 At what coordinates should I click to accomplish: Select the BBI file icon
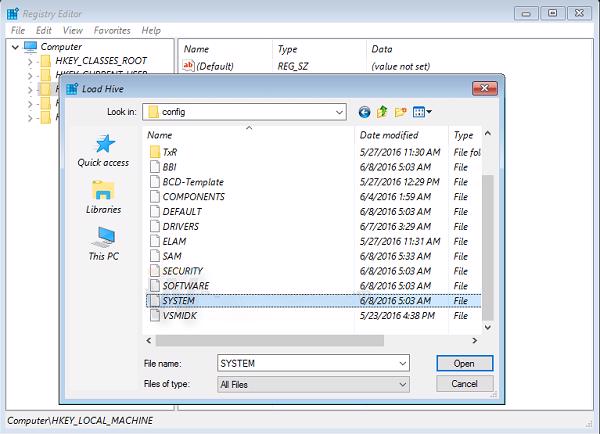[x=155, y=167]
